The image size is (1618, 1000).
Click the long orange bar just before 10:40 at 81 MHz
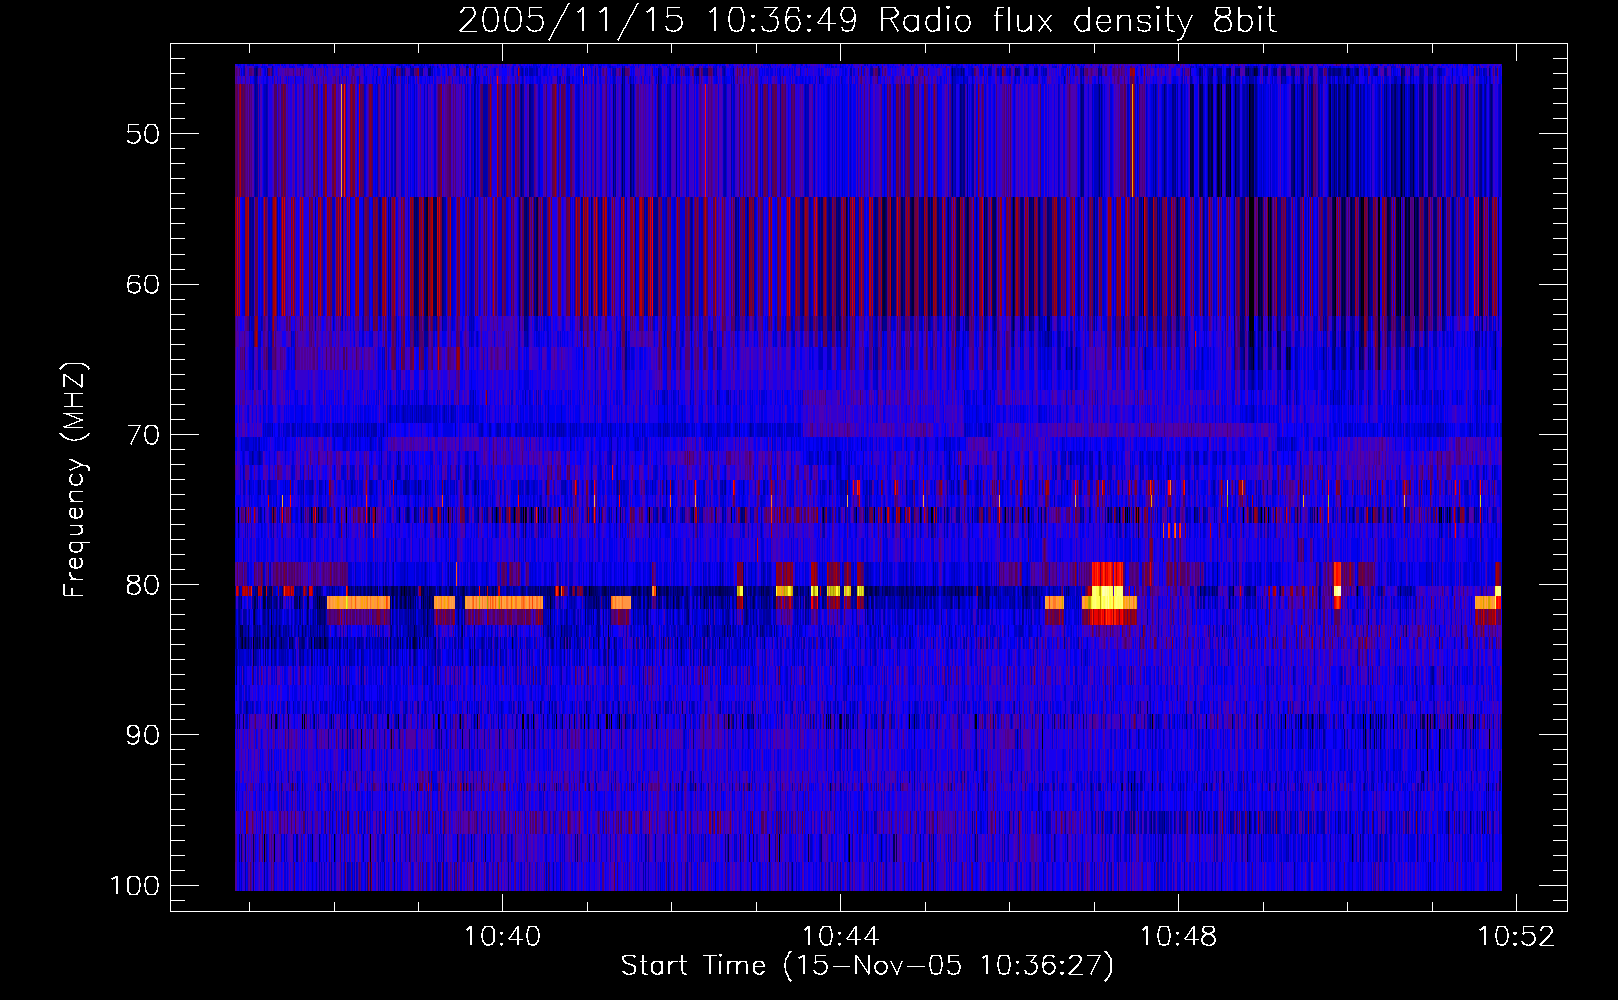click(x=504, y=603)
